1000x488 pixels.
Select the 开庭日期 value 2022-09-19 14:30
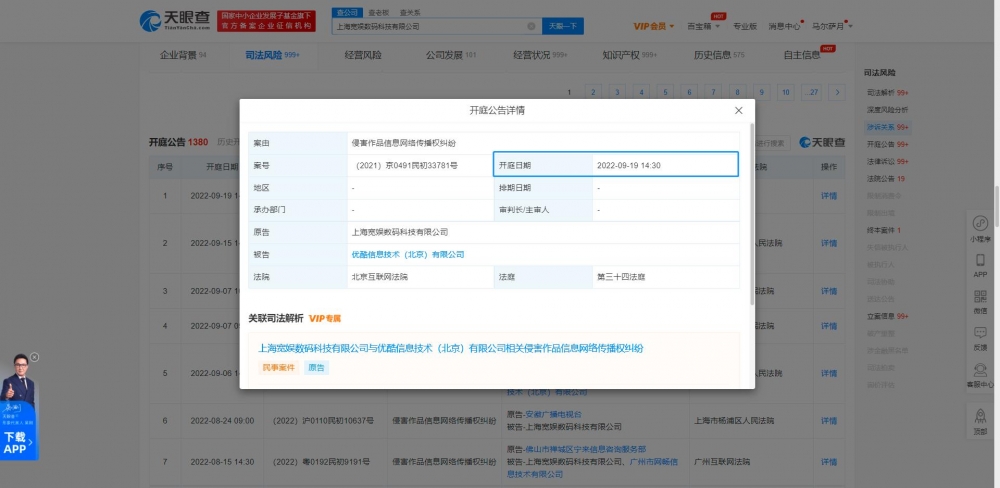628,165
